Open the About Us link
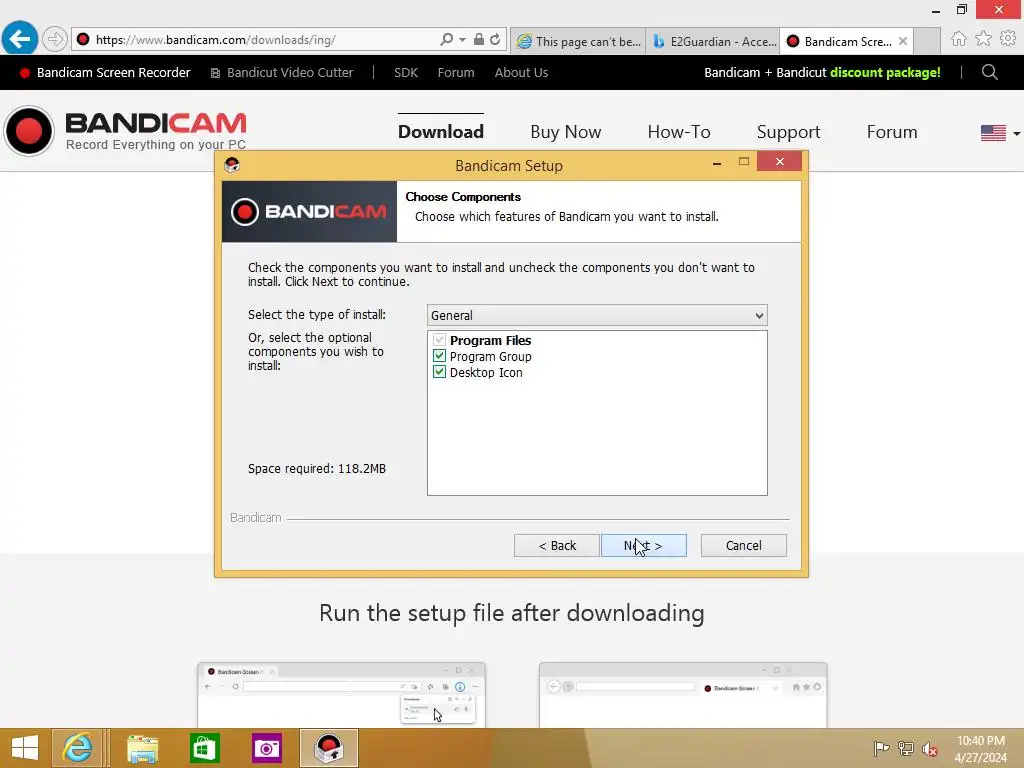This screenshot has height=768, width=1024. point(521,72)
